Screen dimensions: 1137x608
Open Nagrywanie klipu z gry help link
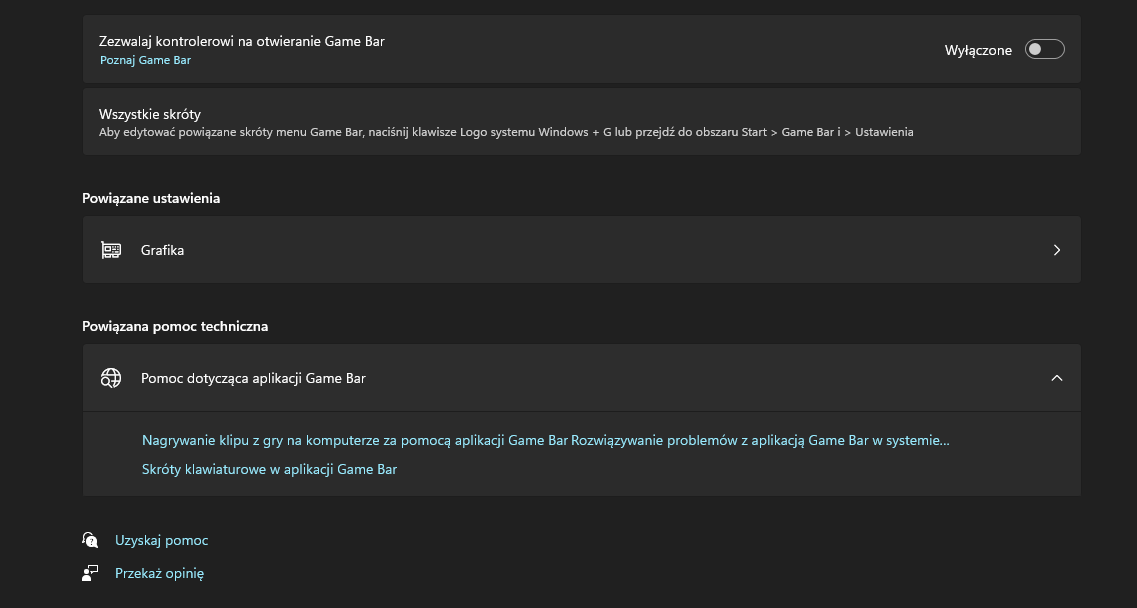pos(355,440)
